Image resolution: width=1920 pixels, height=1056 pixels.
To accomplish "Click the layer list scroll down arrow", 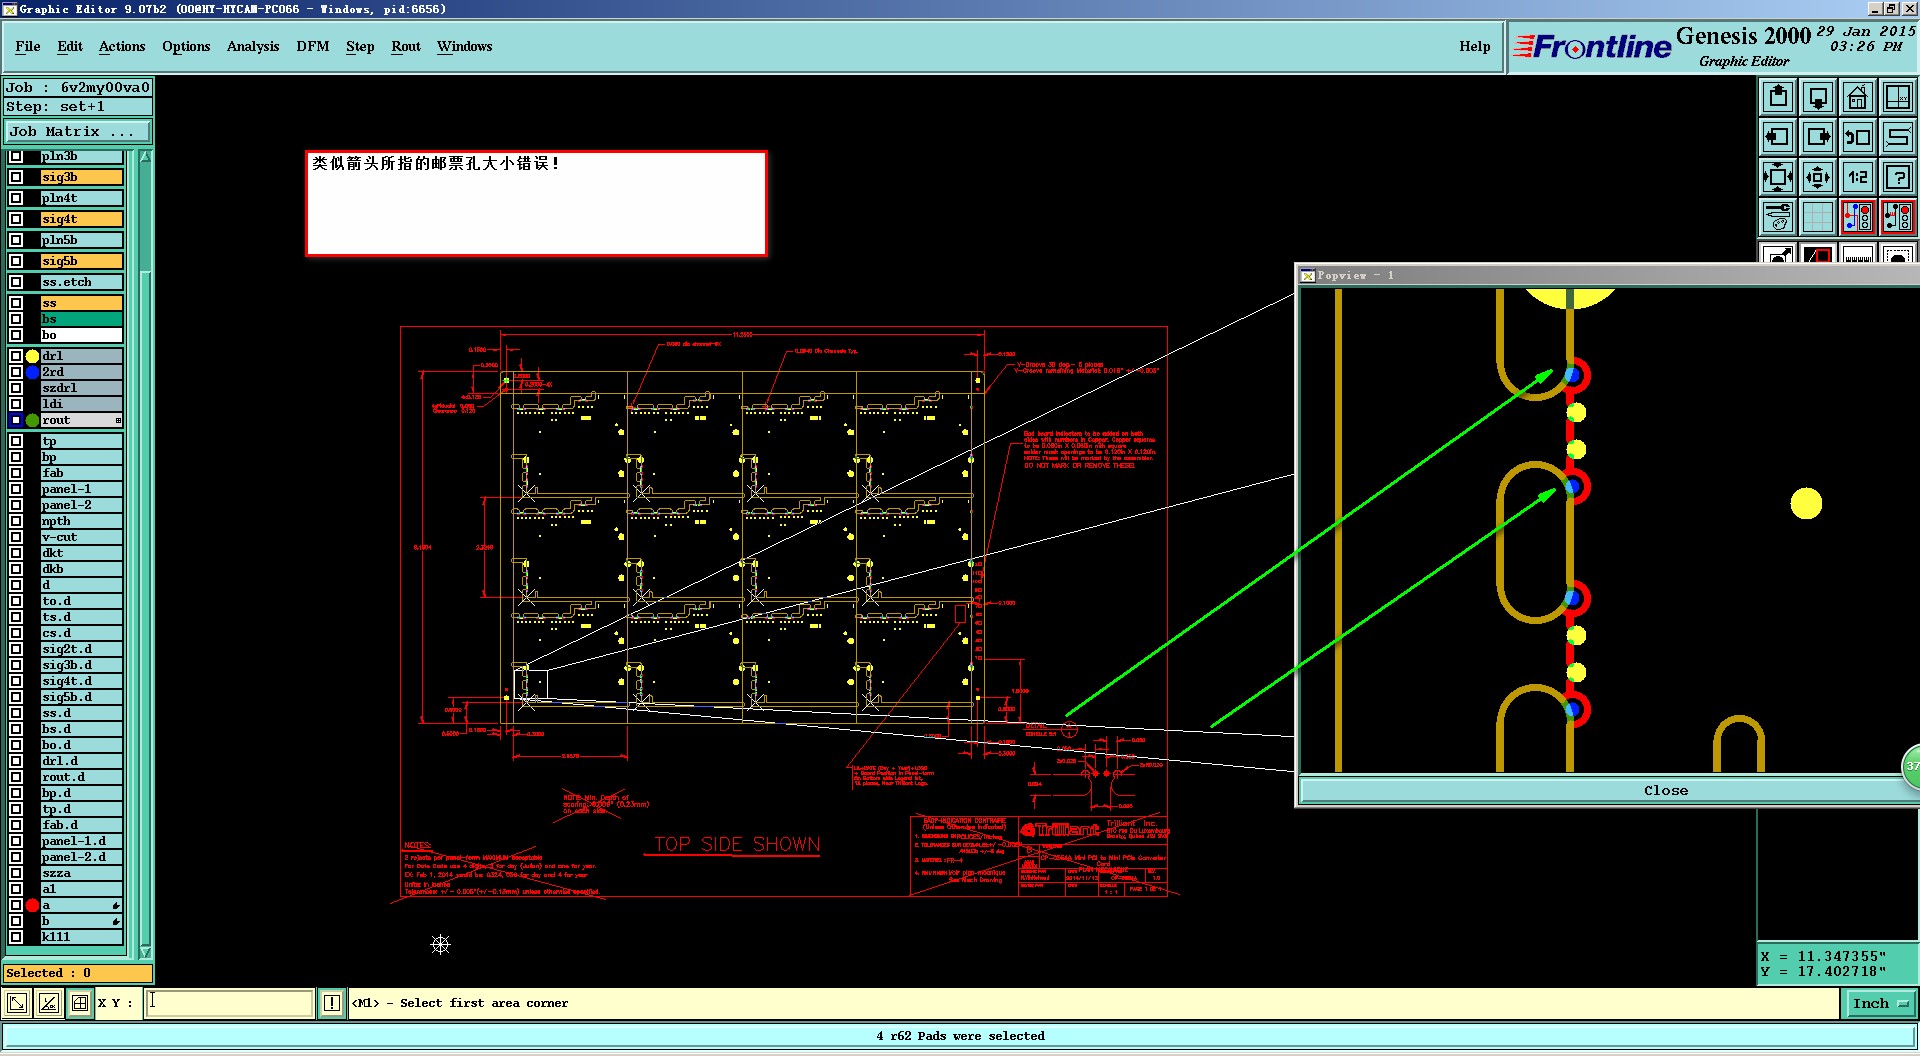I will coord(145,952).
